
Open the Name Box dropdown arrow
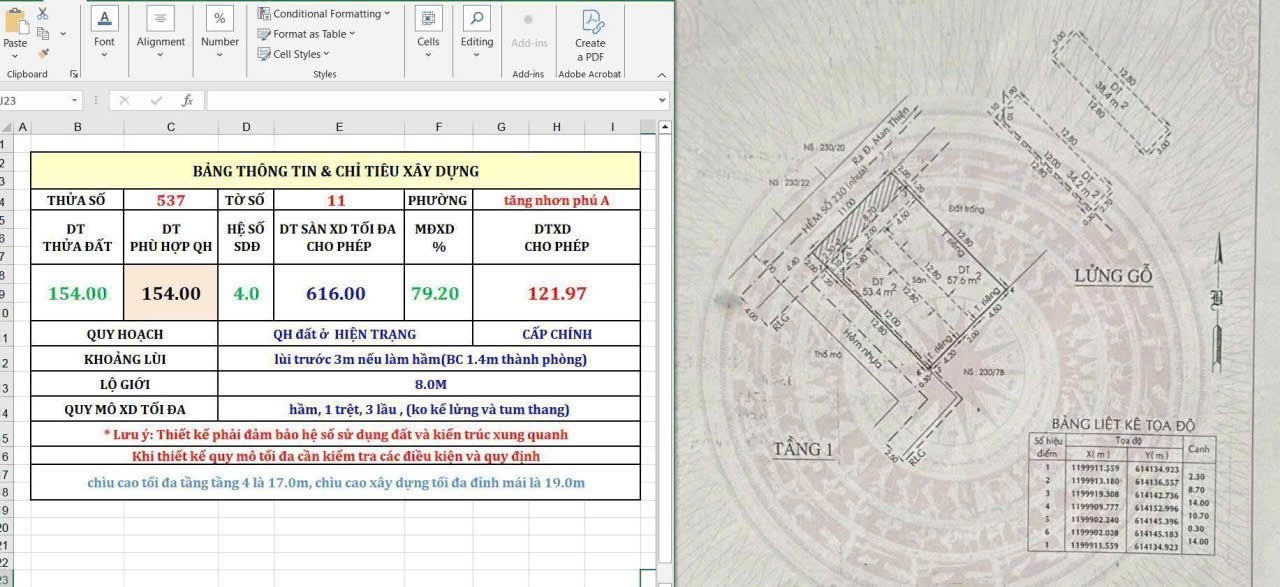coord(75,100)
